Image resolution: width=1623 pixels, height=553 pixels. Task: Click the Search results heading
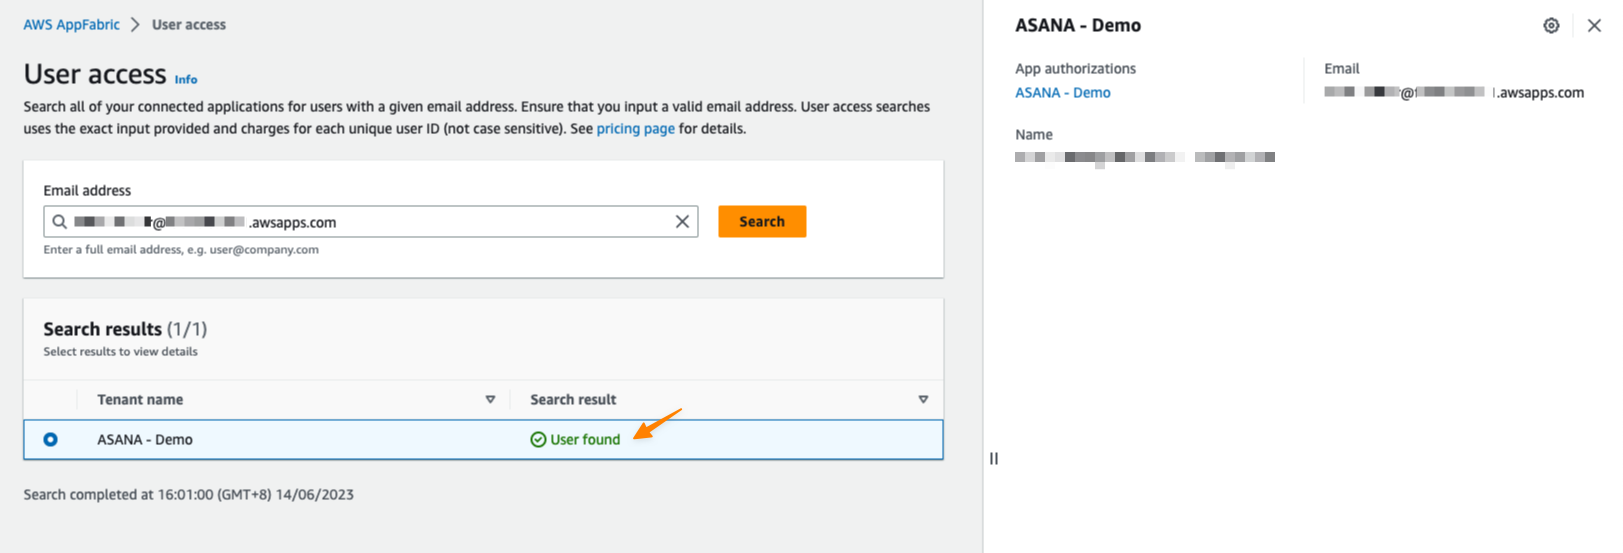pyautogui.click(x=125, y=329)
